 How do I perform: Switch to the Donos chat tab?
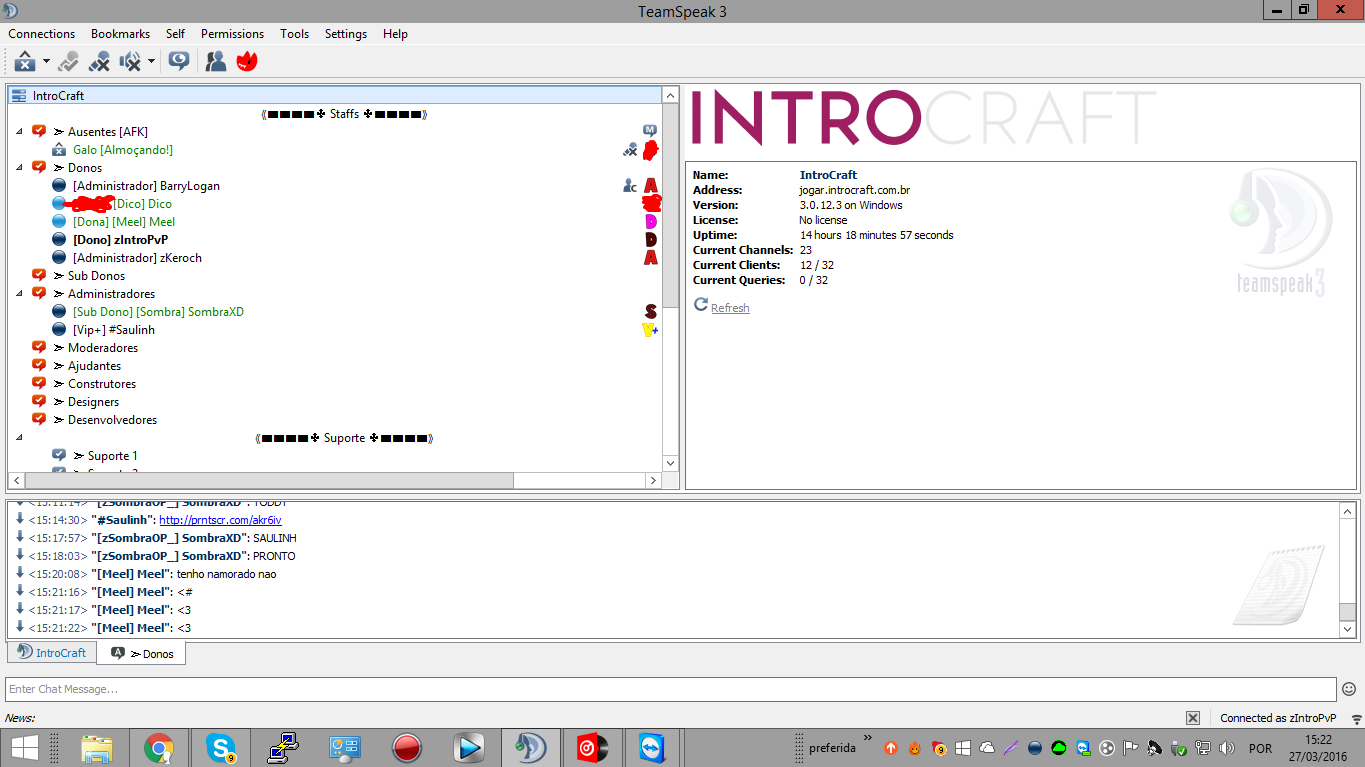[x=141, y=654]
